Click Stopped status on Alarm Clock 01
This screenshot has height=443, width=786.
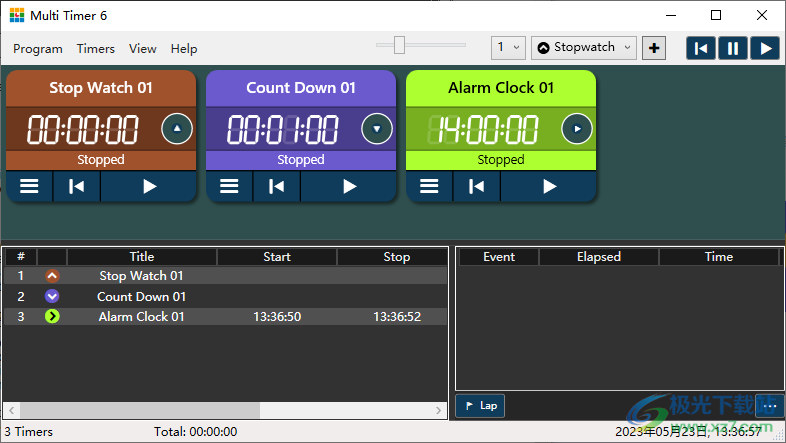[501, 159]
